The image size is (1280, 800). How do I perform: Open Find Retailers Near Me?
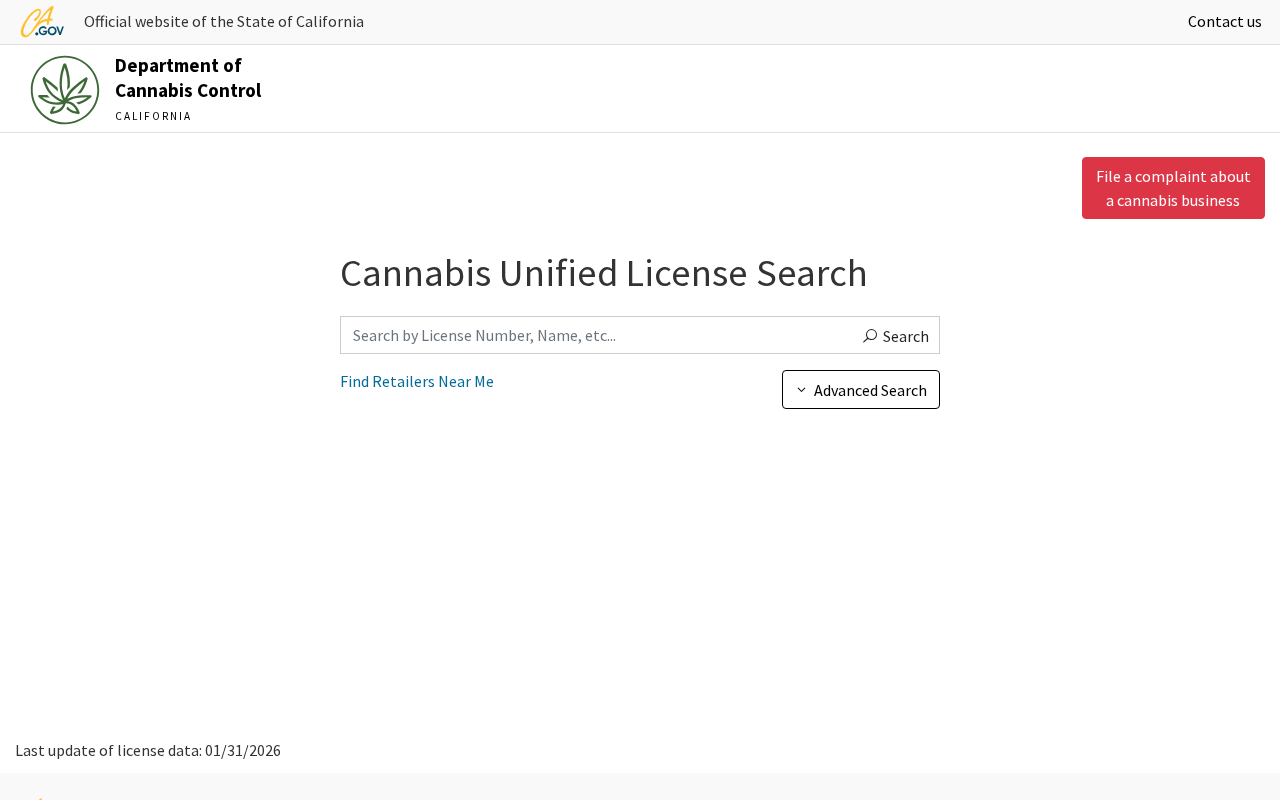click(417, 381)
